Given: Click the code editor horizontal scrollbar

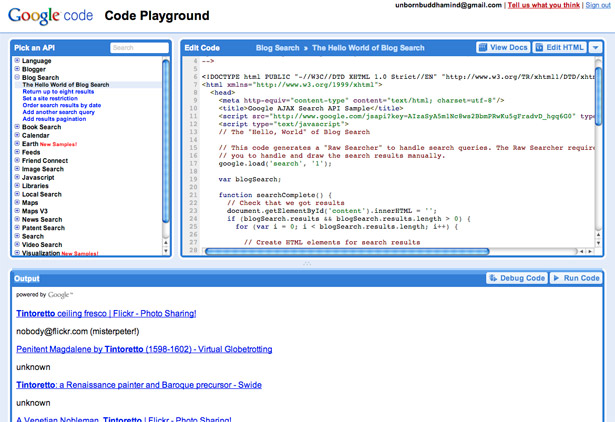Looking at the screenshot, I should click(347, 251).
